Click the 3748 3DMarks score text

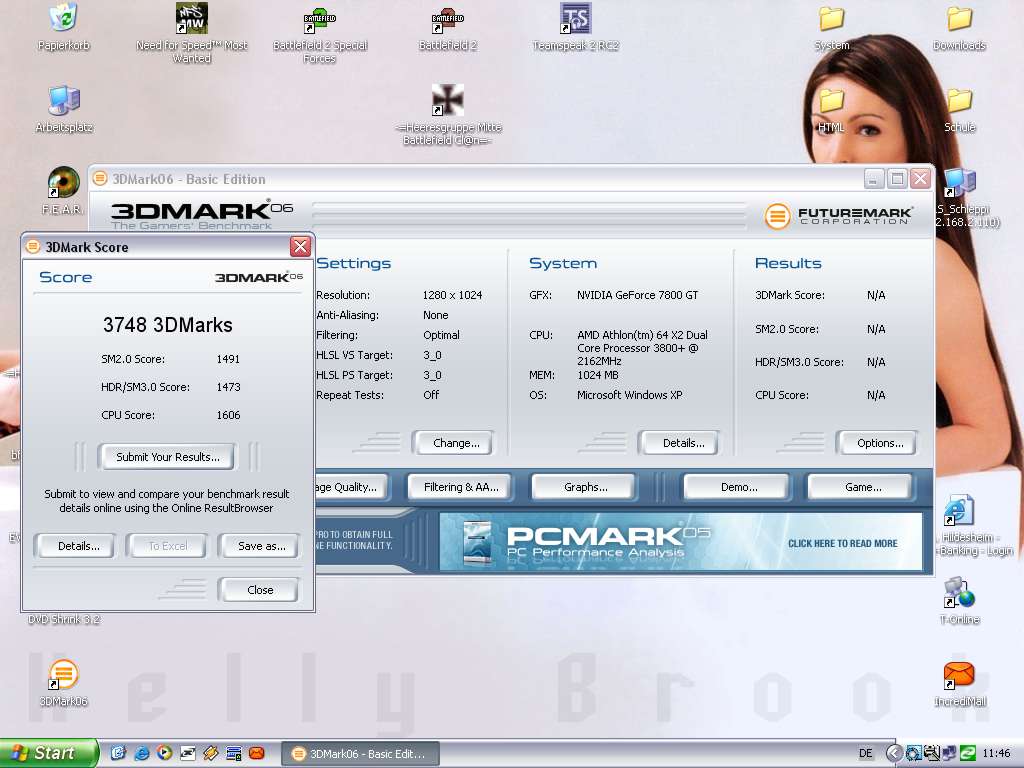(x=168, y=325)
